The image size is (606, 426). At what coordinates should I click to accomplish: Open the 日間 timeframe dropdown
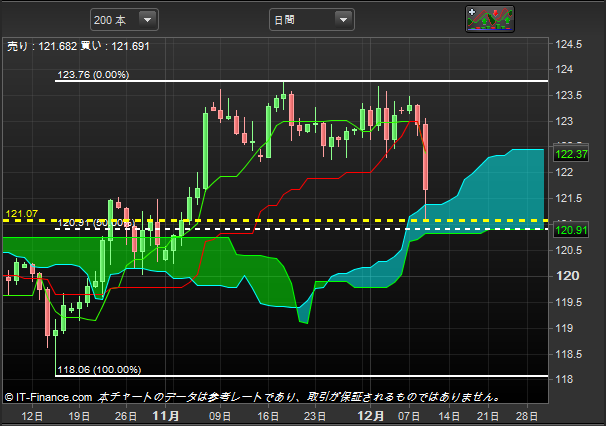click(x=312, y=20)
